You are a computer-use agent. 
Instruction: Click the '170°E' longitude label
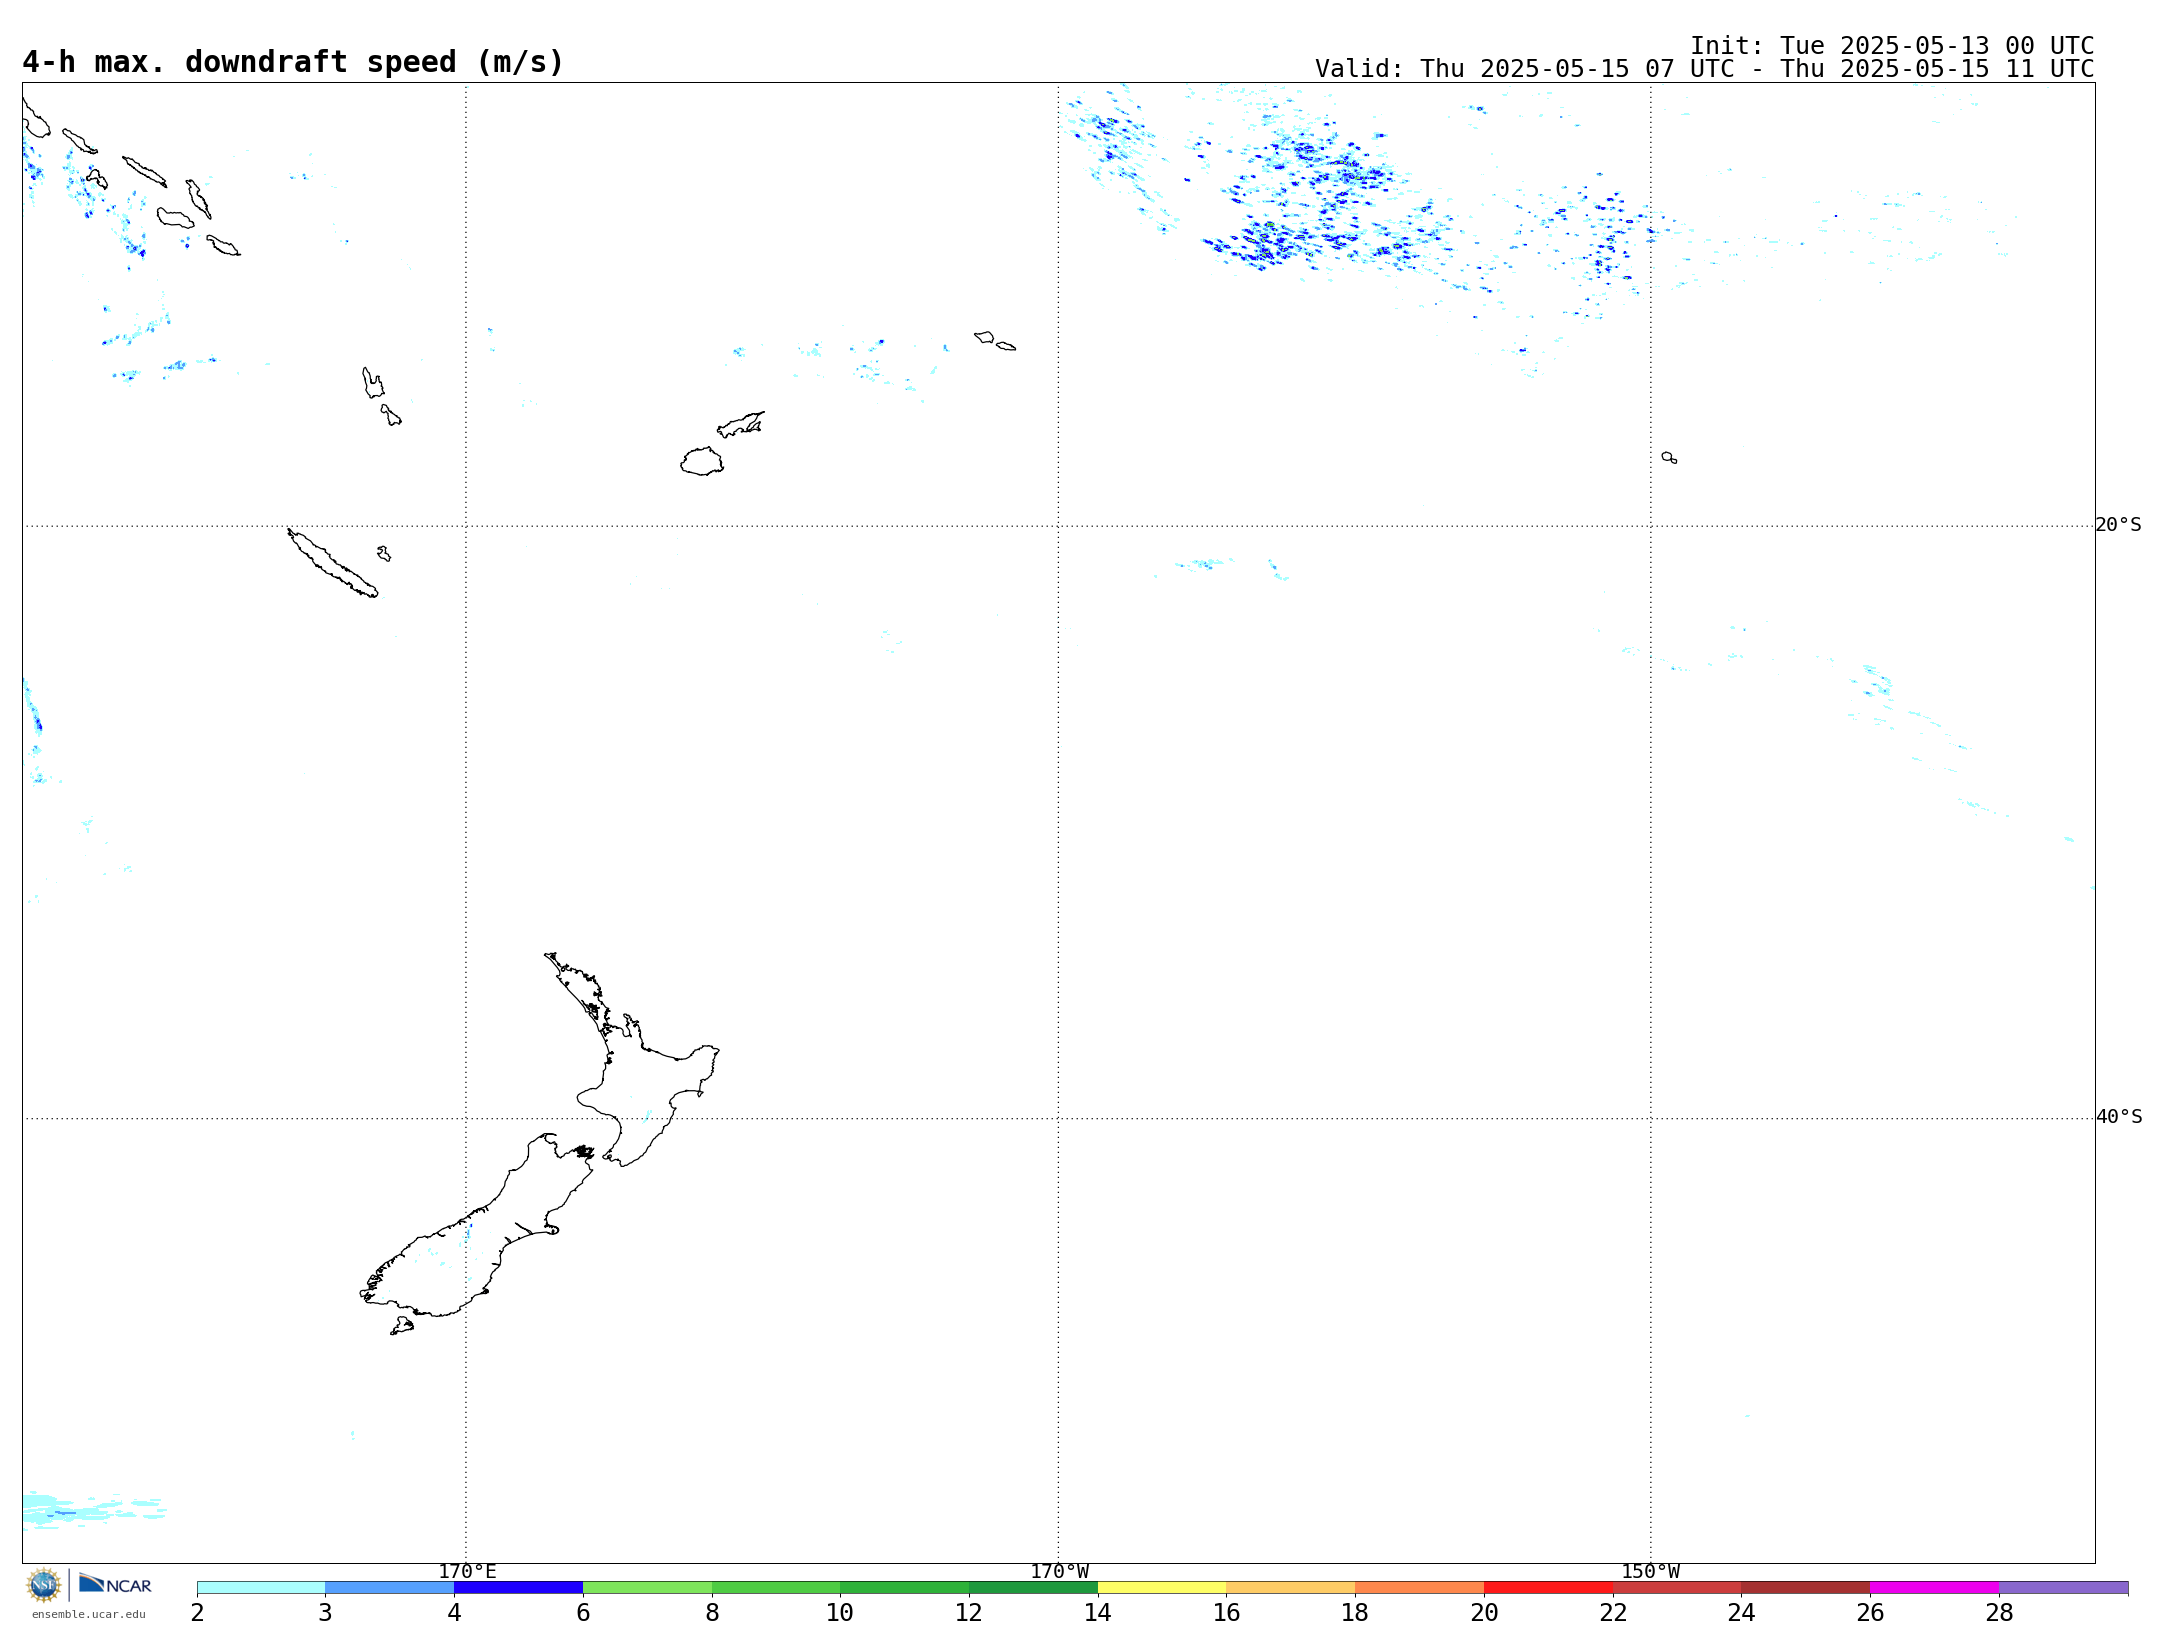click(467, 1572)
